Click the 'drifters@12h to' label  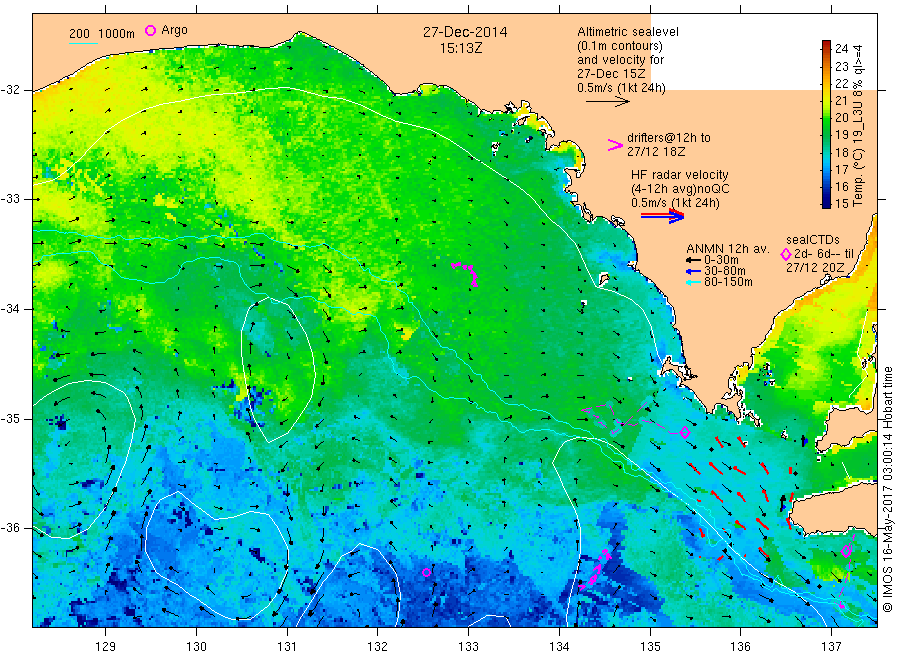[669, 138]
